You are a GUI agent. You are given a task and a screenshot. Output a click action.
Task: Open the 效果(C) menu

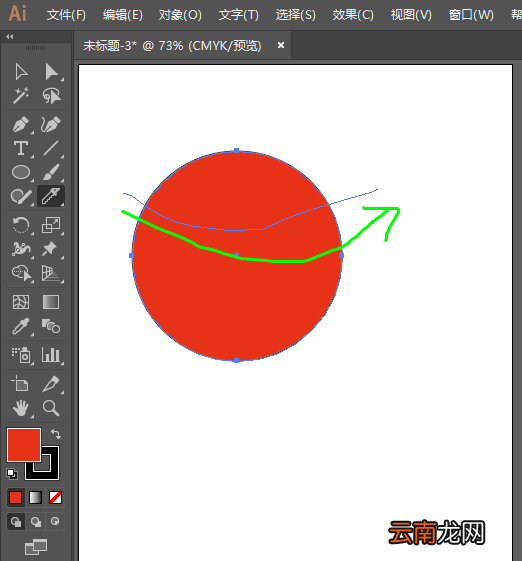pos(353,15)
